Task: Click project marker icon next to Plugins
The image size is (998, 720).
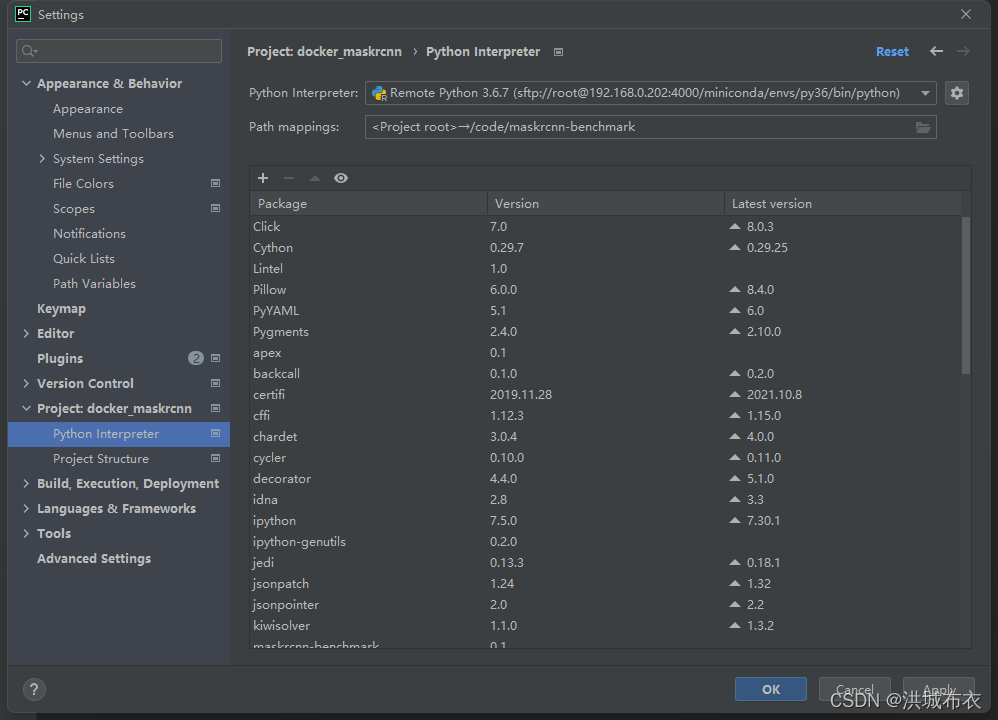Action: 216,358
